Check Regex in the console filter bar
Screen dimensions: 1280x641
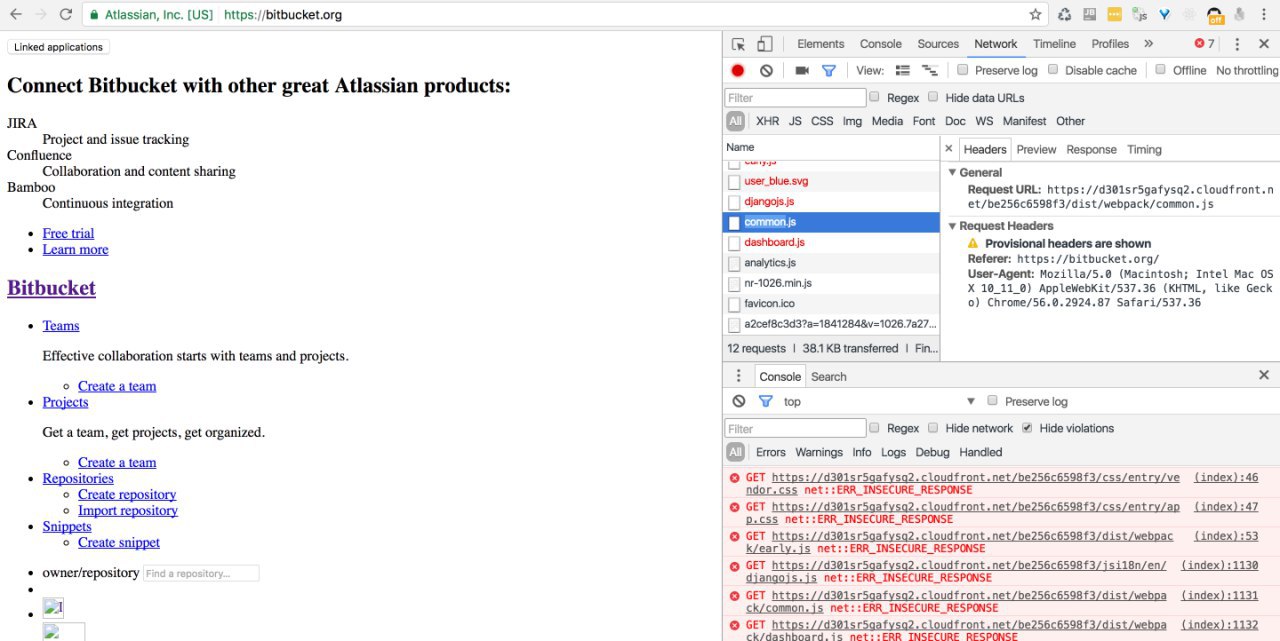(x=874, y=427)
